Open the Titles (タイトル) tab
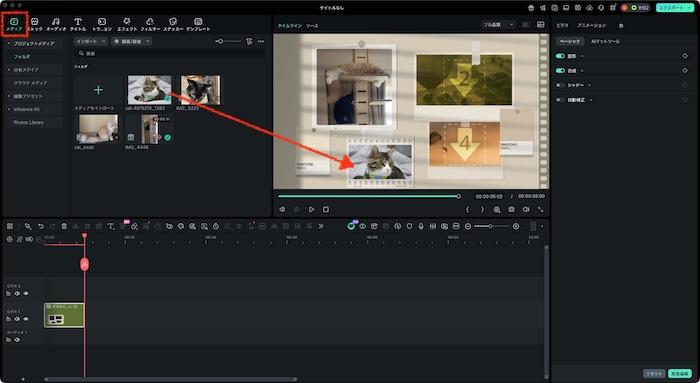700x383 pixels. (x=78, y=25)
